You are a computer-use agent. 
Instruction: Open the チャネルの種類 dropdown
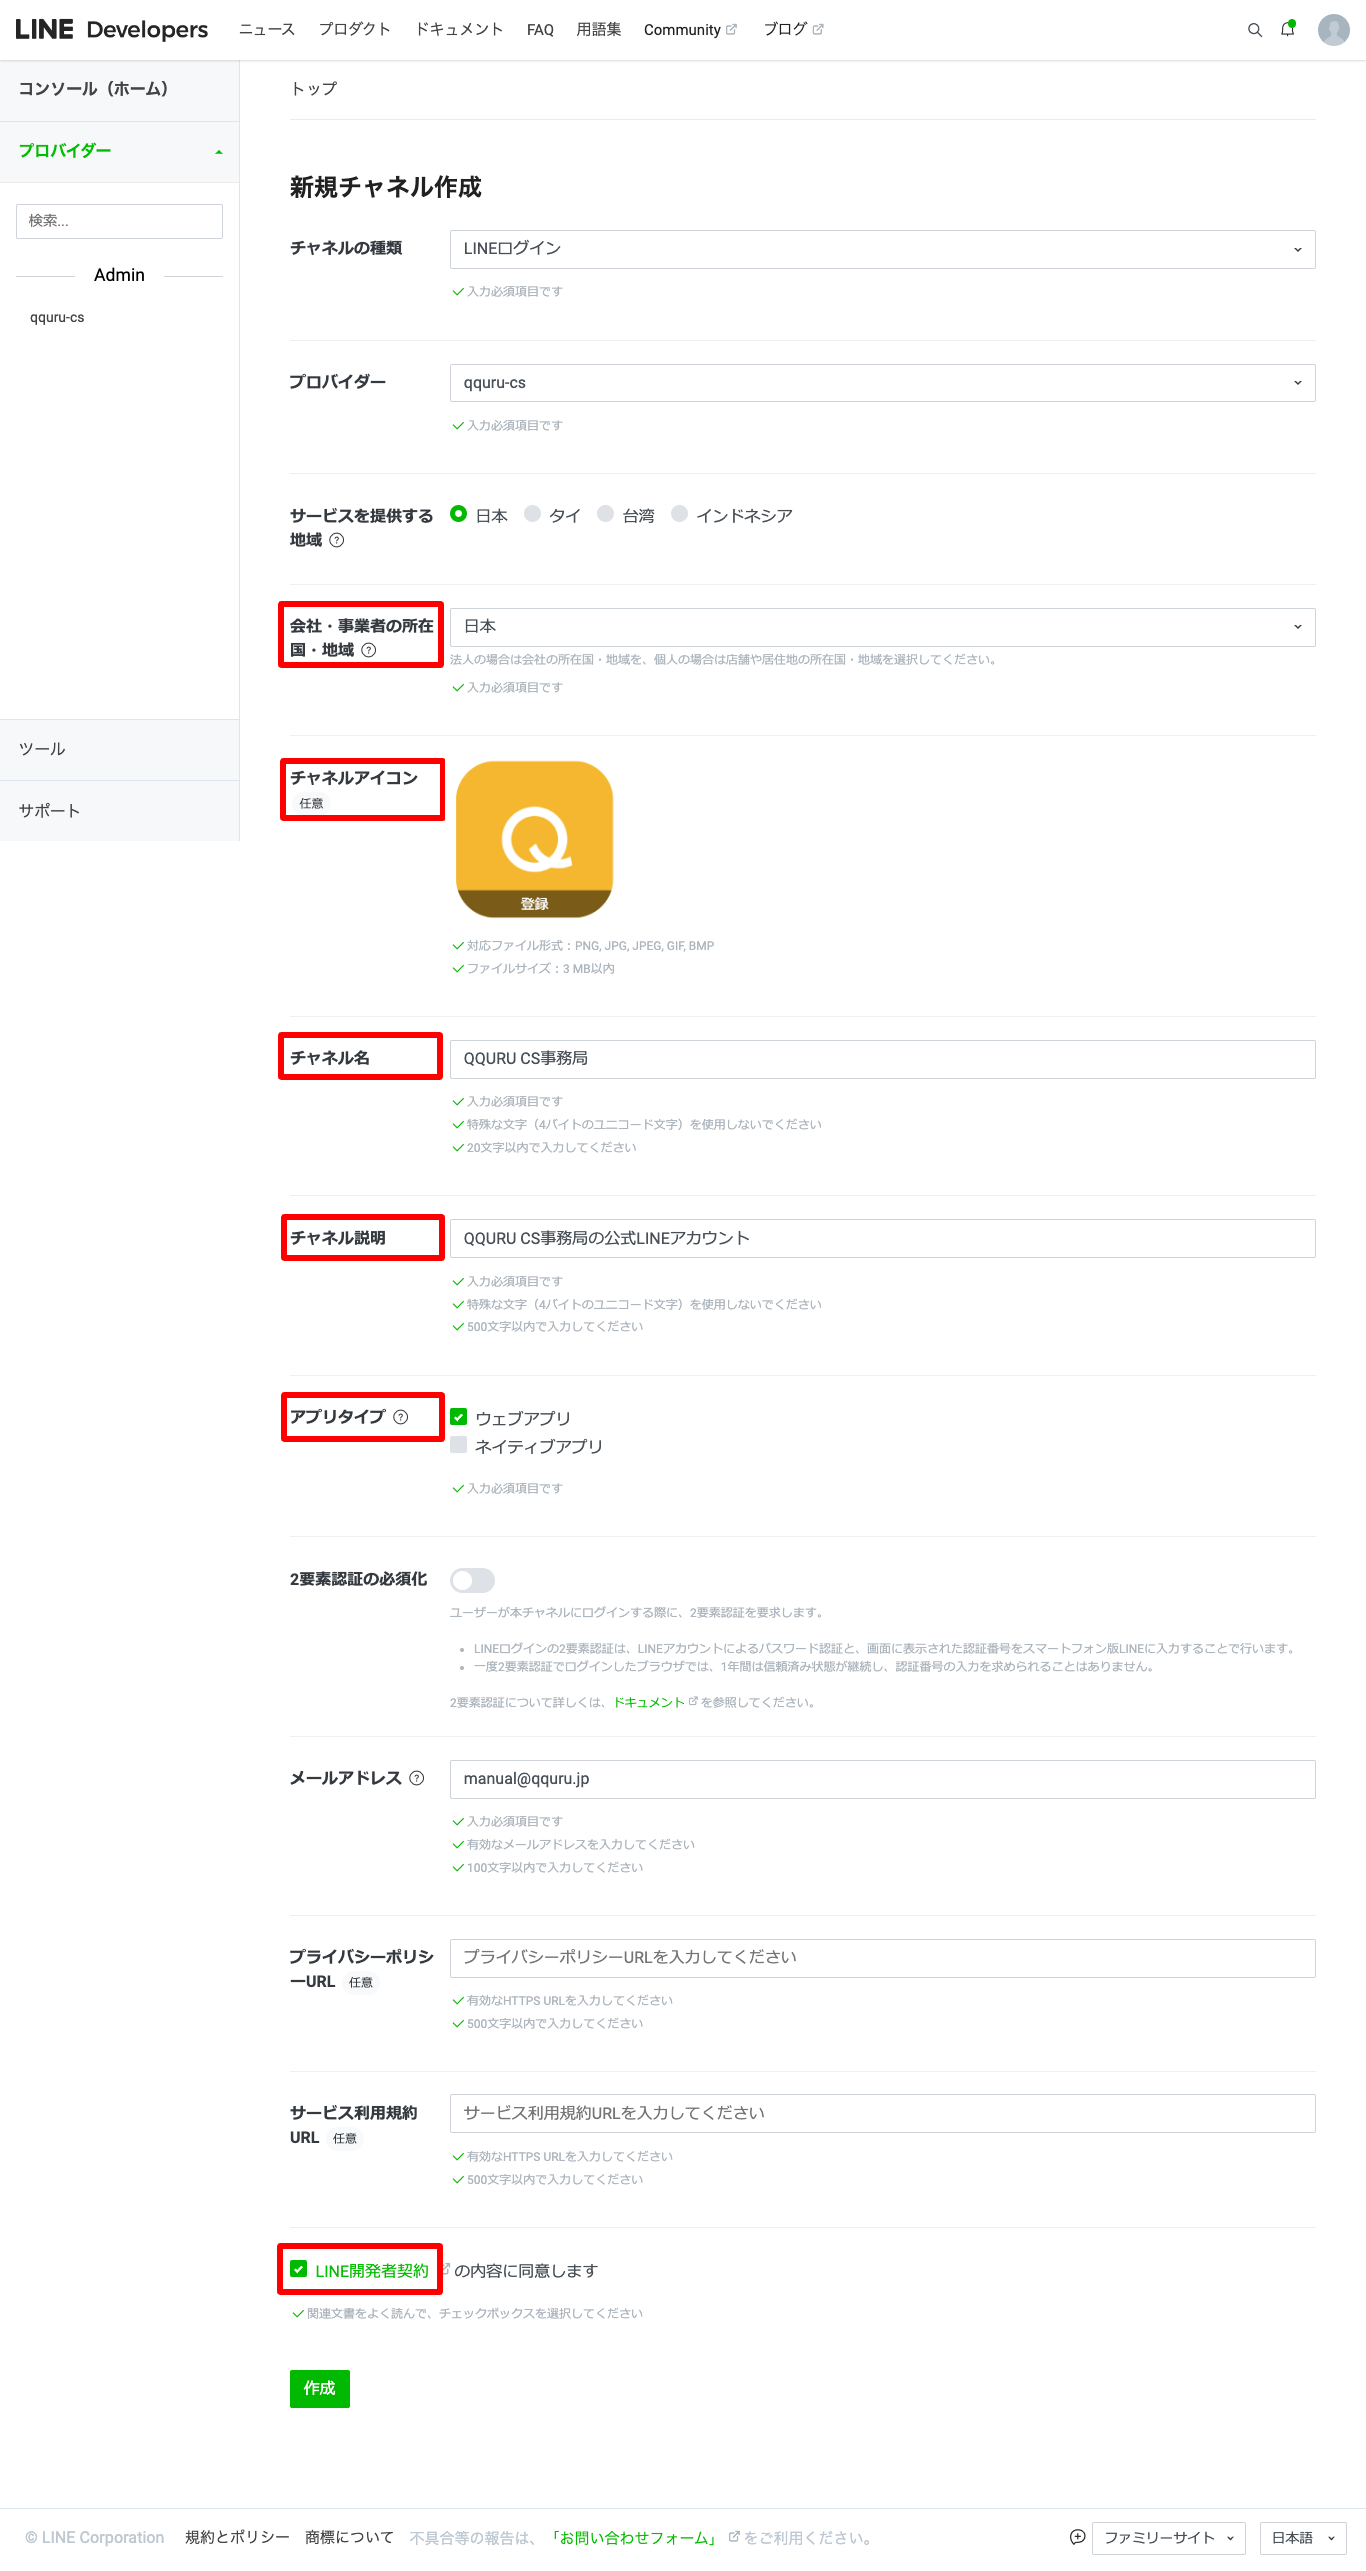click(x=882, y=249)
